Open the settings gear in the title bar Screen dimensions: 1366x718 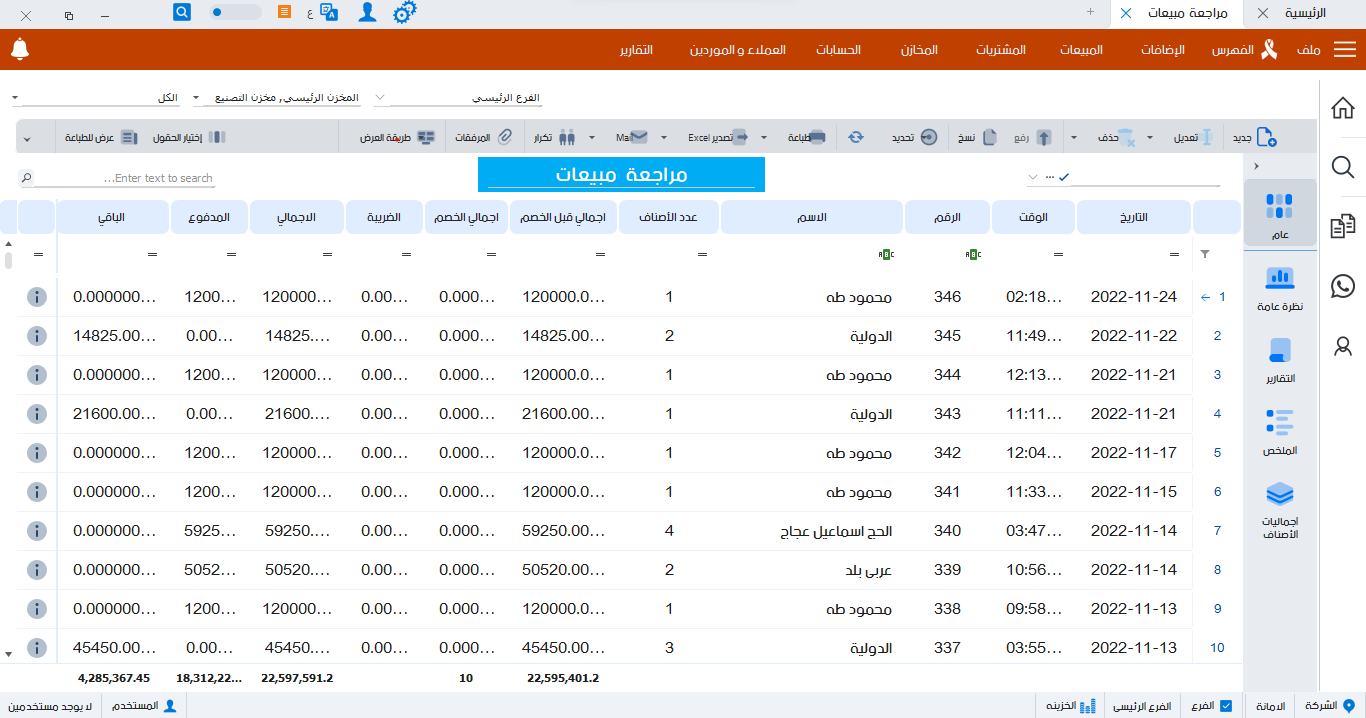(404, 12)
